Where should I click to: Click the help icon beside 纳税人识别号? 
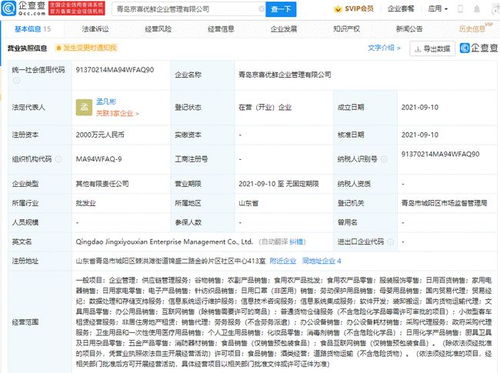coord(384,159)
